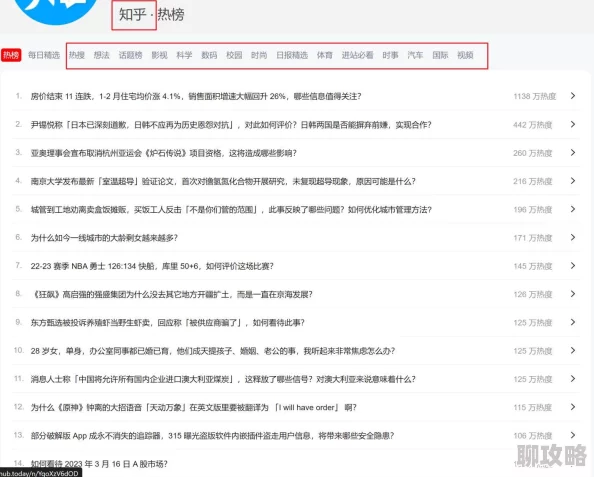Open the 进站必看 tab
The height and width of the screenshot is (477, 594).
pyautogui.click(x=357, y=55)
